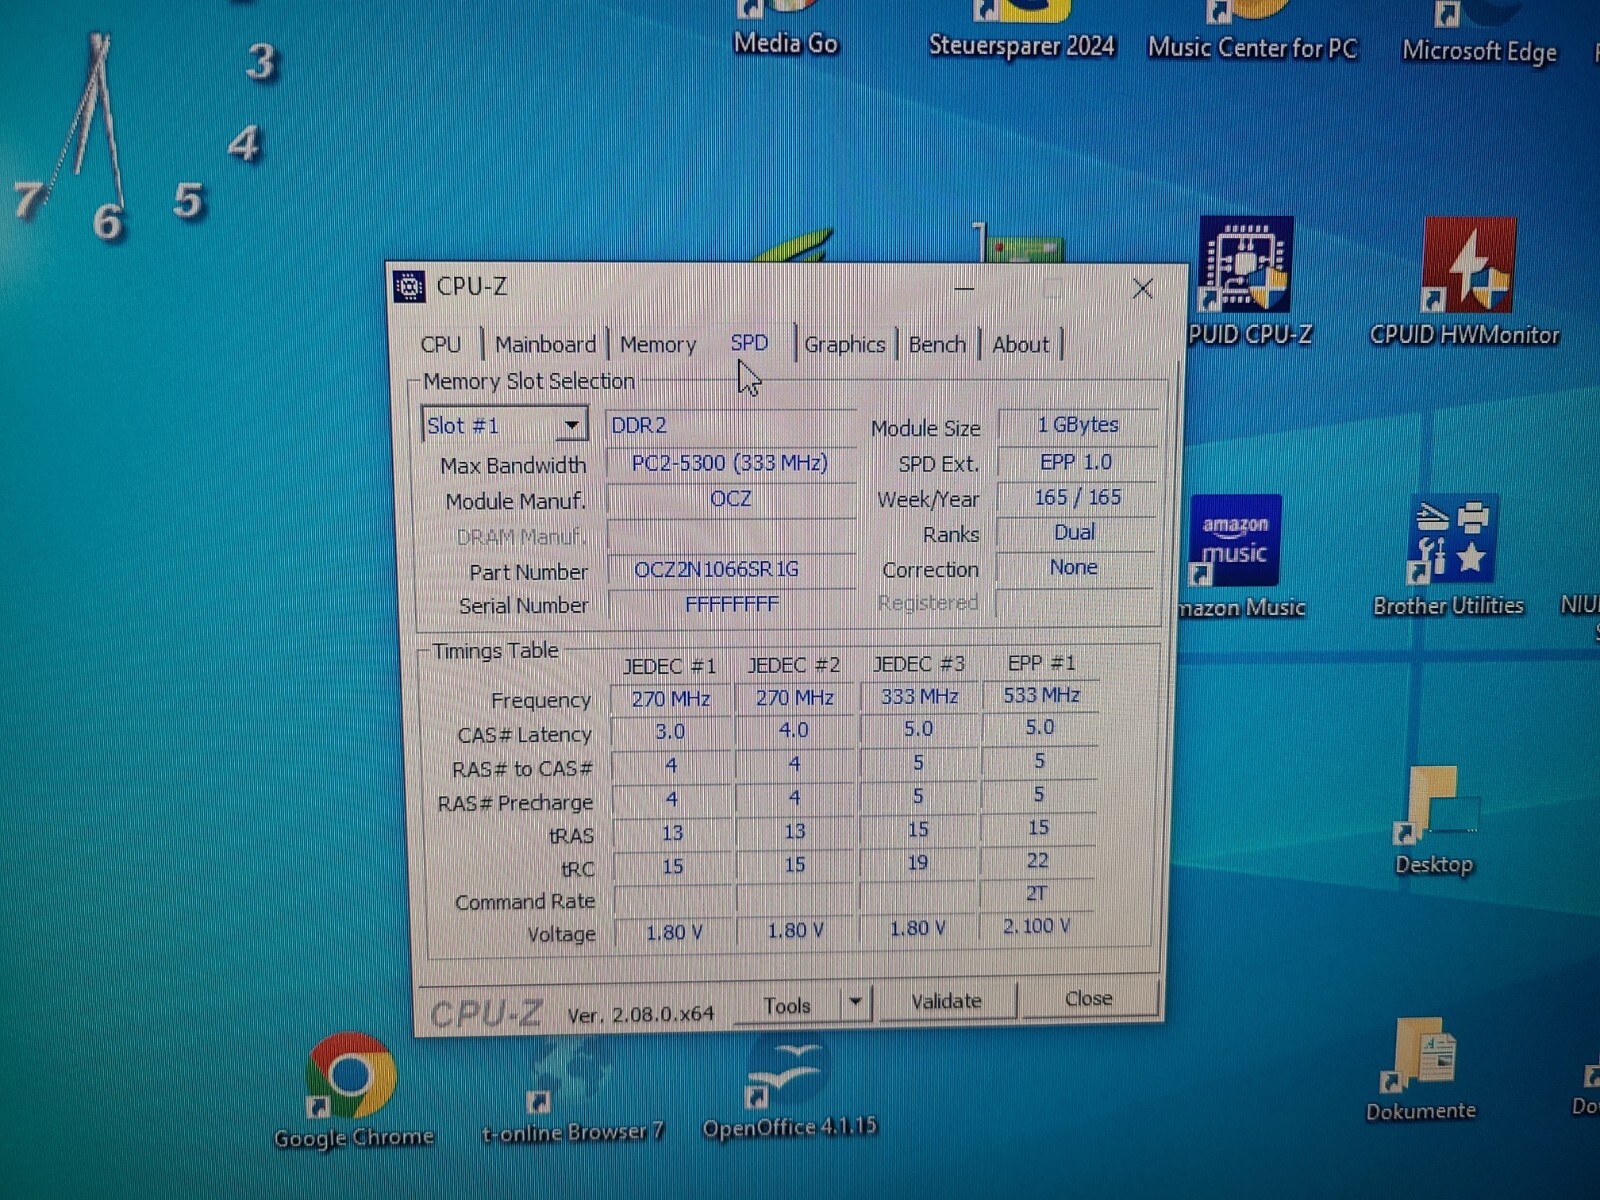Image resolution: width=1600 pixels, height=1200 pixels.
Task: Minimize the CPU-Z window
Action: [x=964, y=288]
